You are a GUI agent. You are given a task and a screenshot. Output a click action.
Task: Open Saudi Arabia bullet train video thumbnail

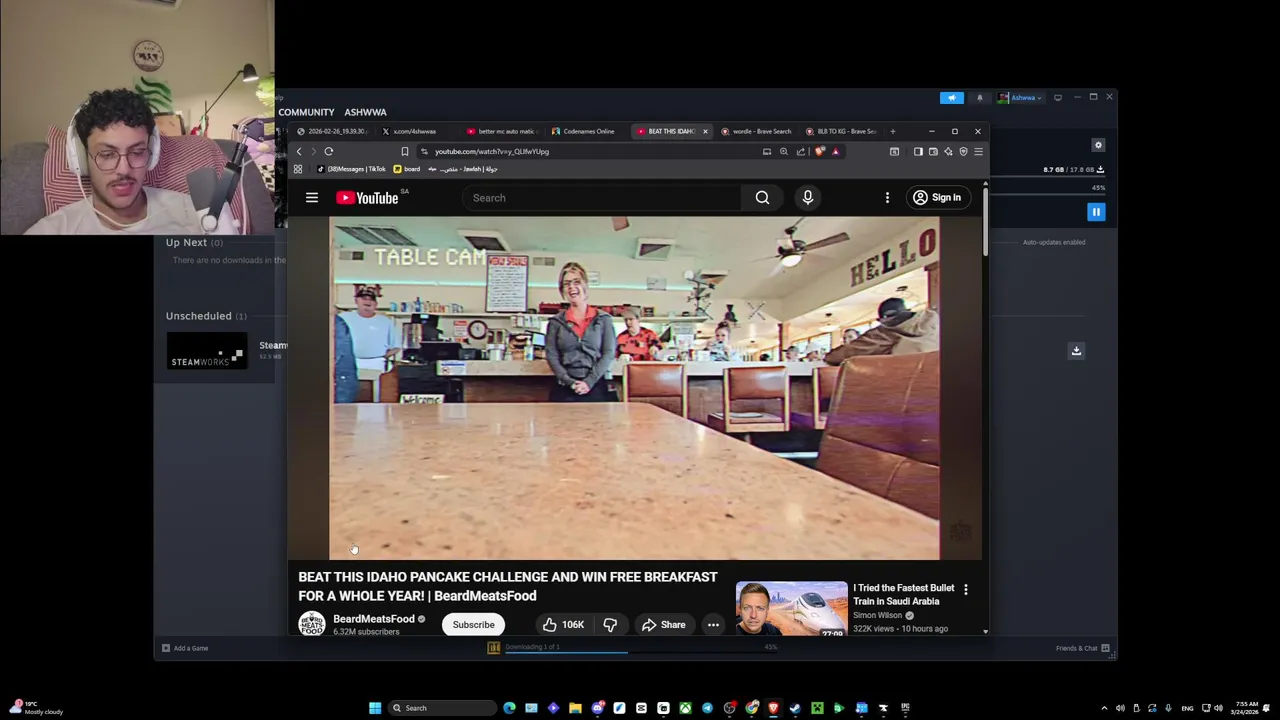(791, 608)
